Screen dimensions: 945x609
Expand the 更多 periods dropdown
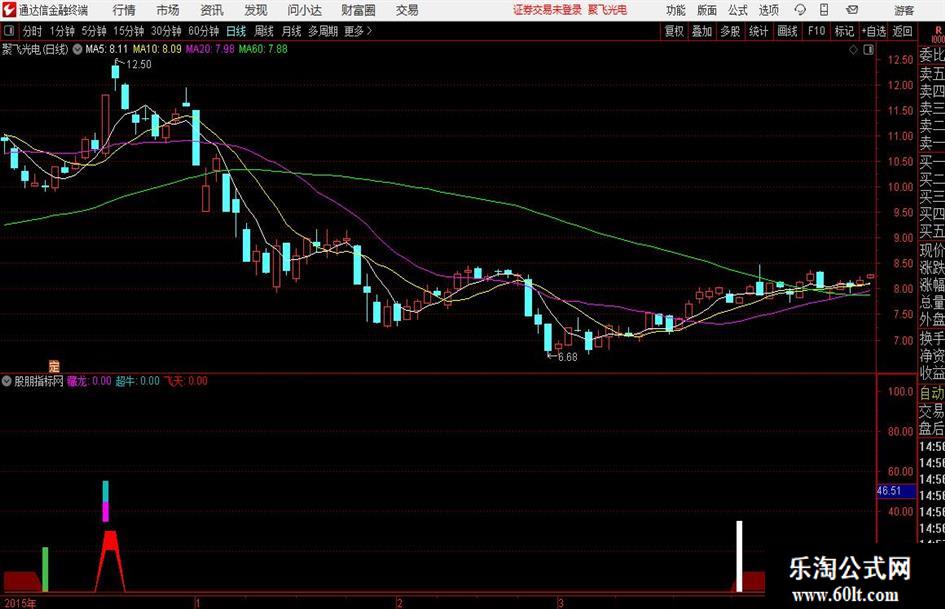point(358,31)
